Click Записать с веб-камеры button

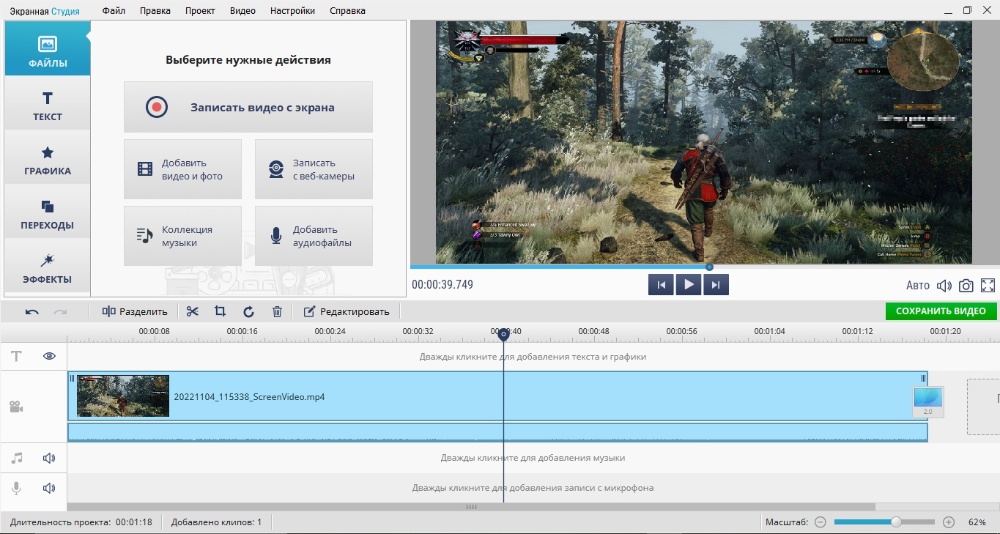[x=314, y=169]
